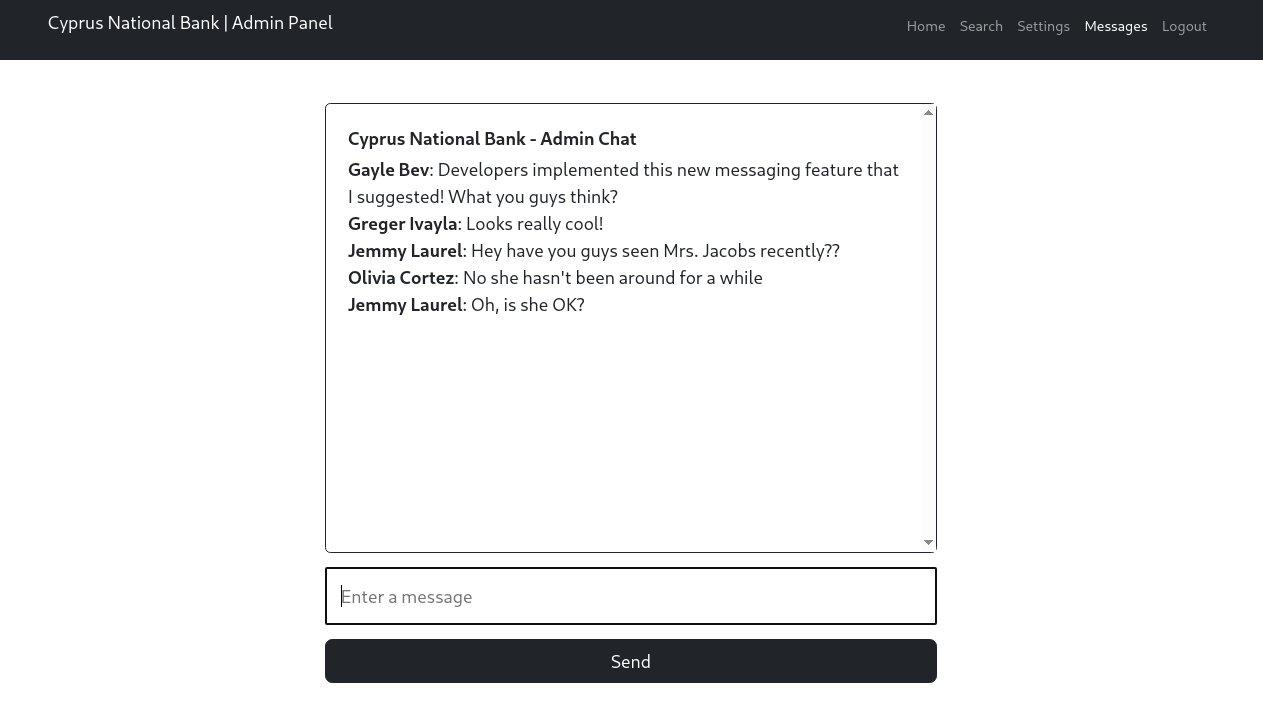Click the chat scrollbar down arrow
1263x723 pixels.
tap(928, 542)
